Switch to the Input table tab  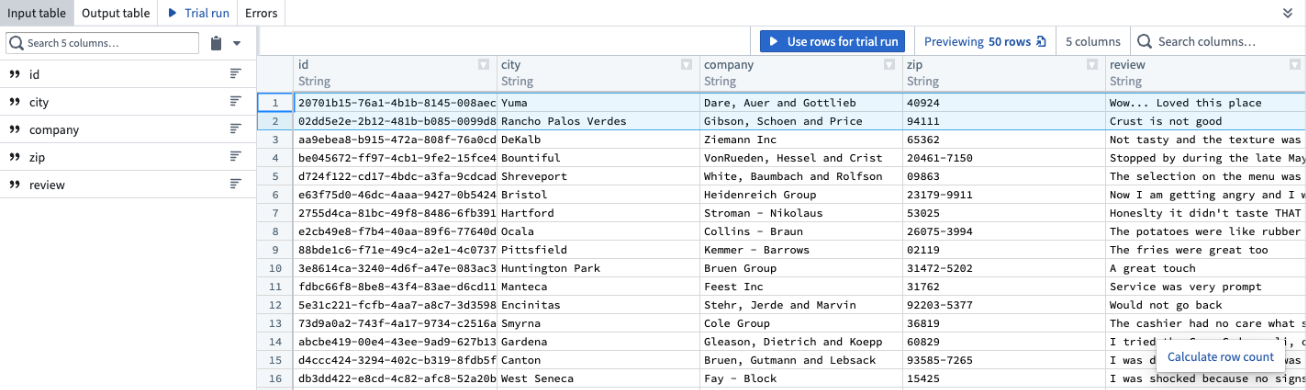coord(36,13)
